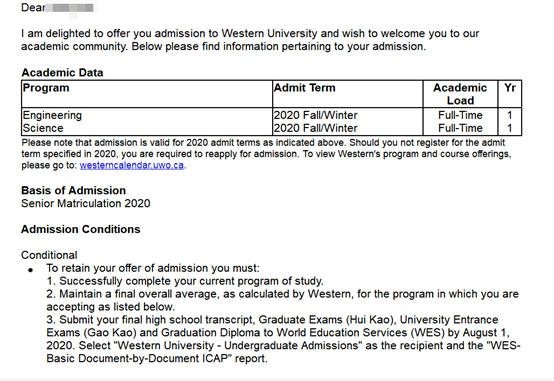Image resolution: width=554 pixels, height=381 pixels.
Task: Open the westerncalendar.uwo.ca link
Action: coord(131,165)
